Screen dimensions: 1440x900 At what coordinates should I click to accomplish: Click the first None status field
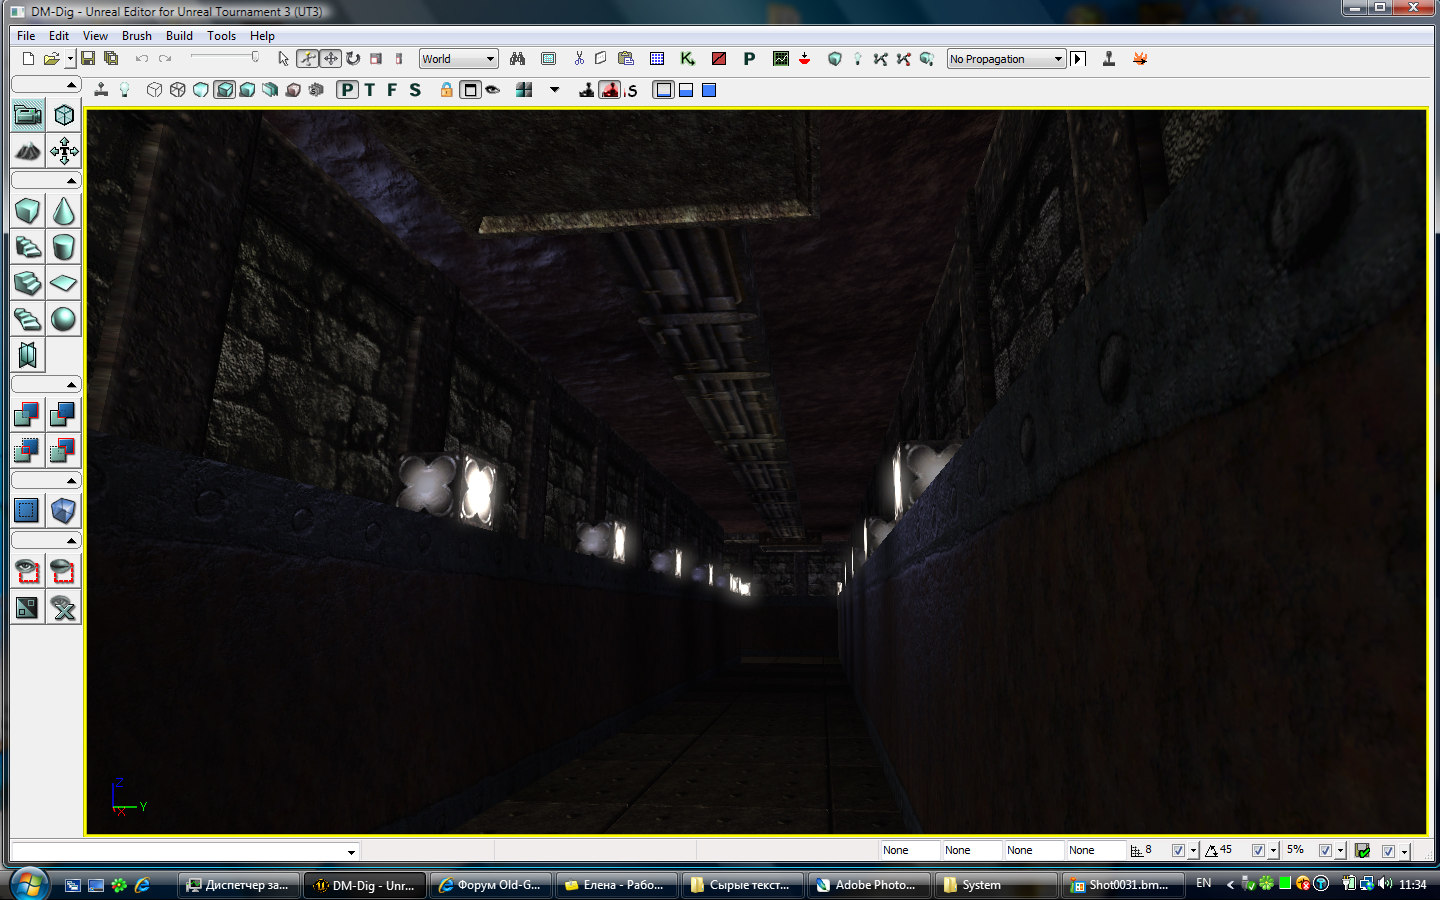click(908, 851)
